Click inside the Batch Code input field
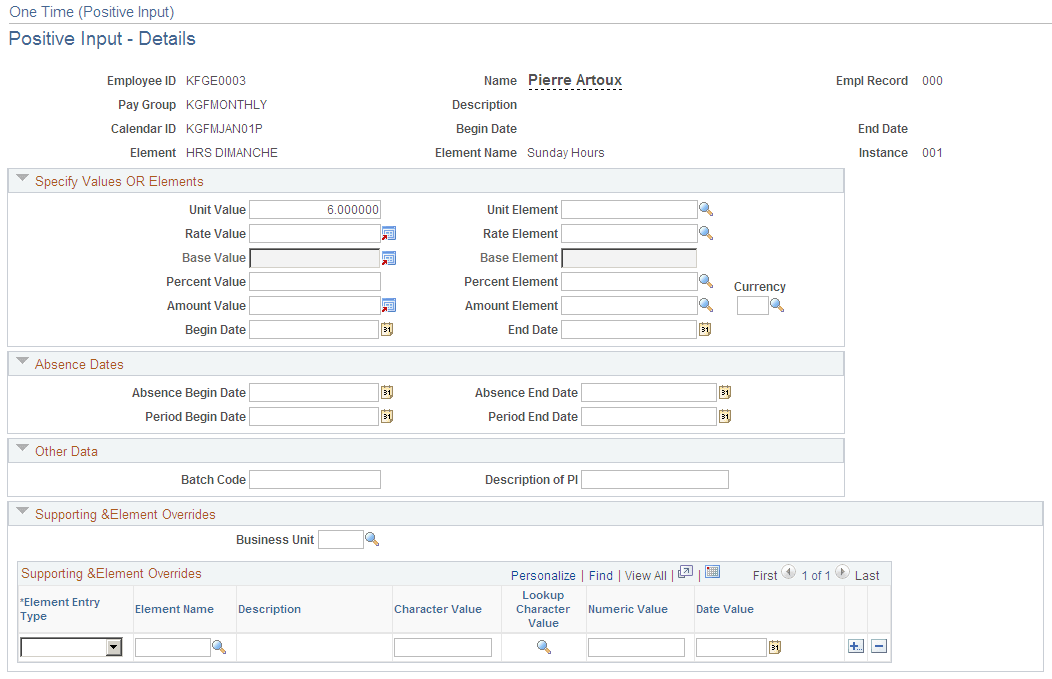The image size is (1052, 679). 314,479
